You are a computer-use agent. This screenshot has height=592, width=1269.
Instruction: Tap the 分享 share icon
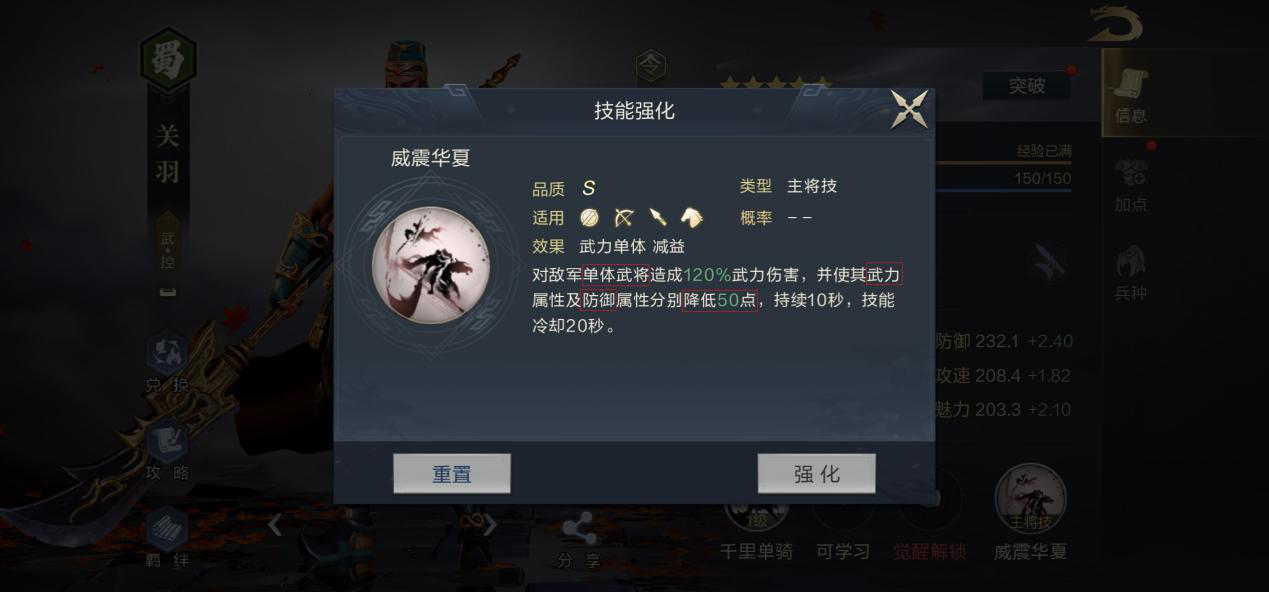click(579, 542)
